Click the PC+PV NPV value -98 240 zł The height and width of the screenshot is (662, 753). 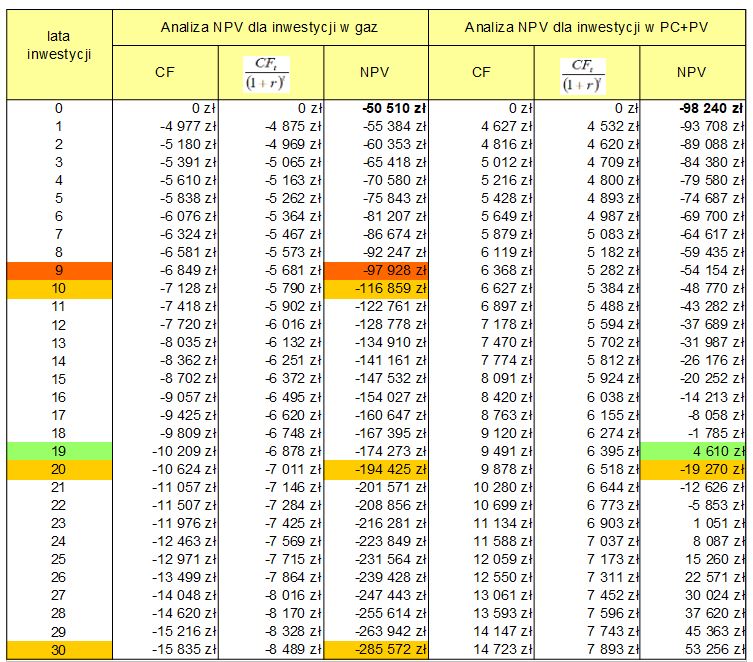click(711, 108)
